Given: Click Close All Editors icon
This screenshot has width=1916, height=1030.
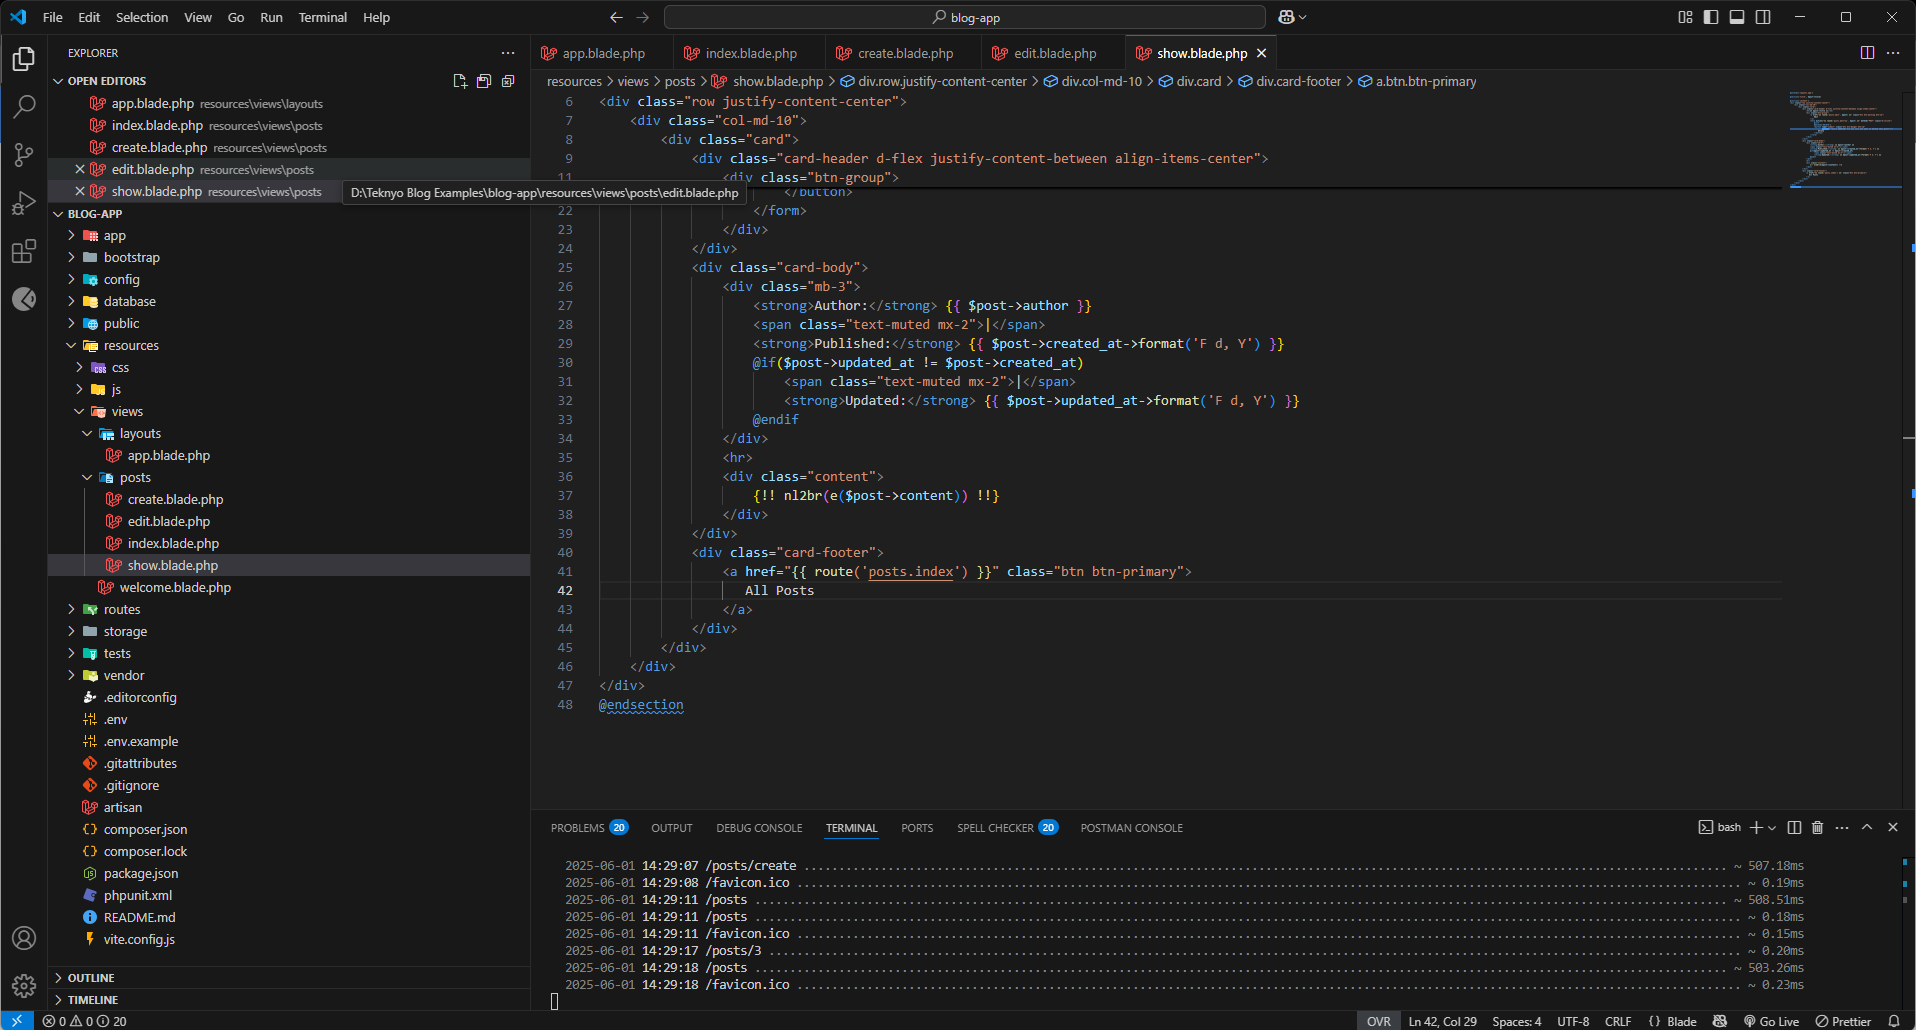Looking at the screenshot, I should click(508, 81).
